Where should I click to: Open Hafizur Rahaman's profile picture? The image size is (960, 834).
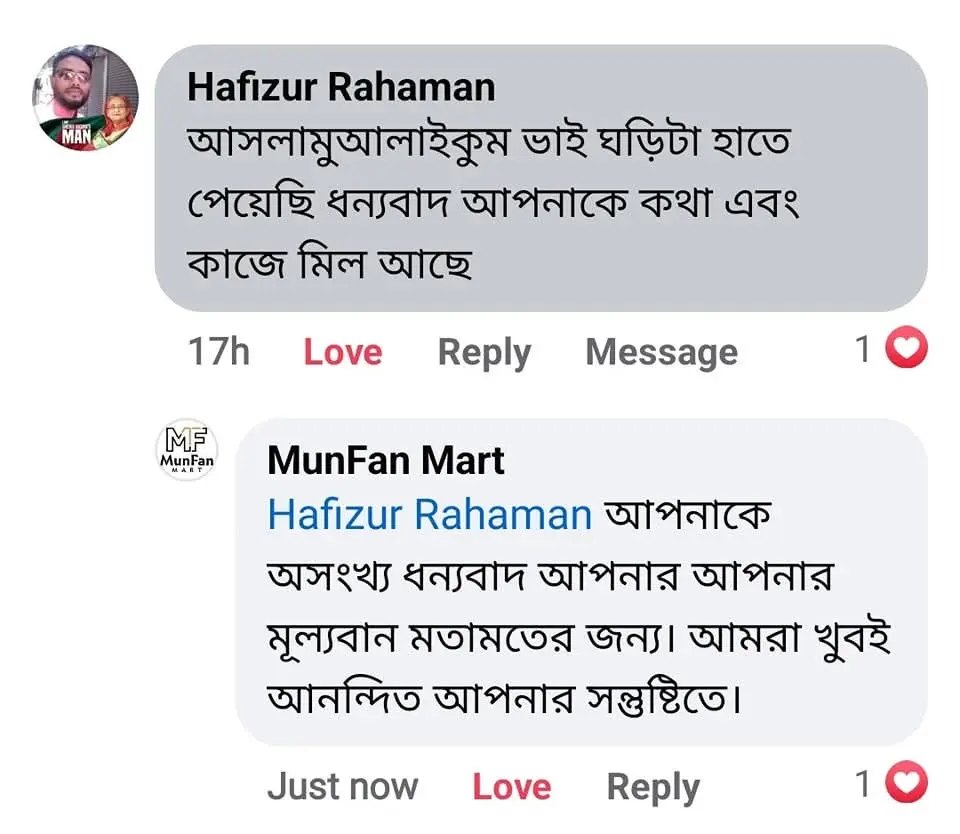[86, 98]
